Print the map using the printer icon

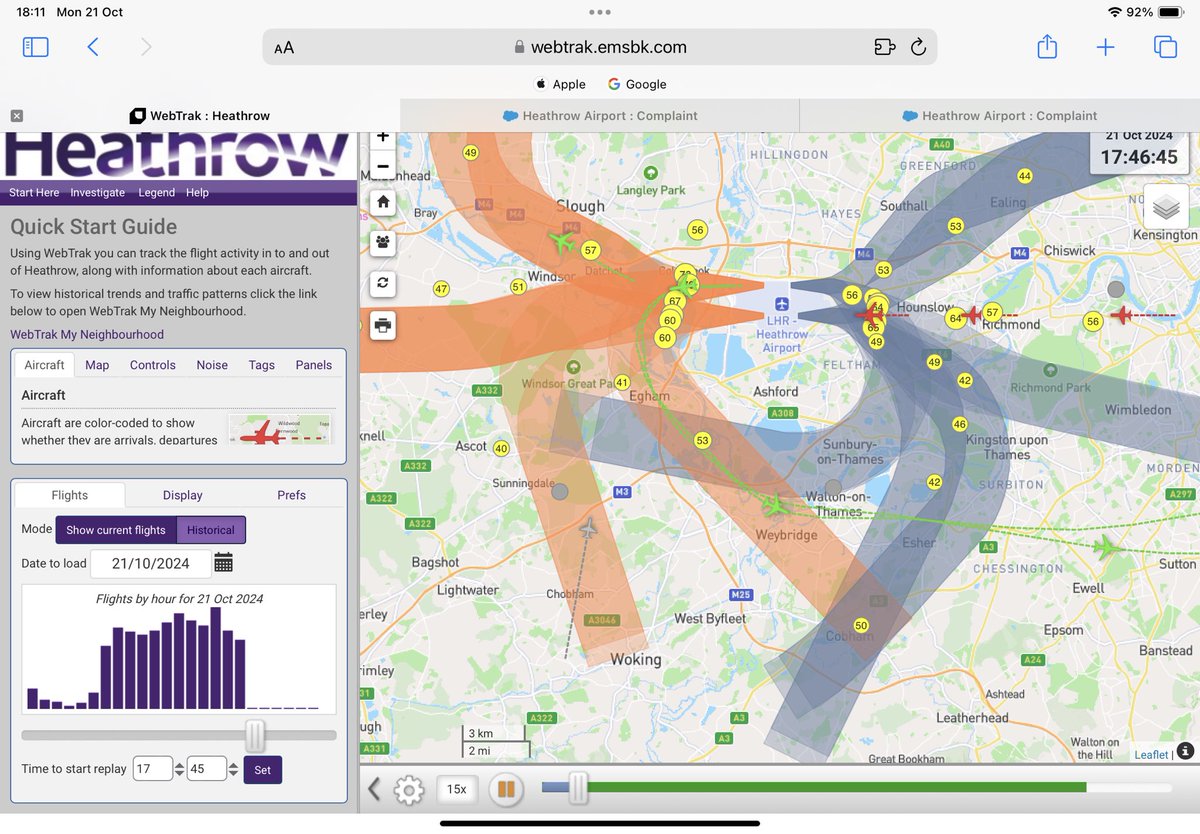[x=383, y=324]
